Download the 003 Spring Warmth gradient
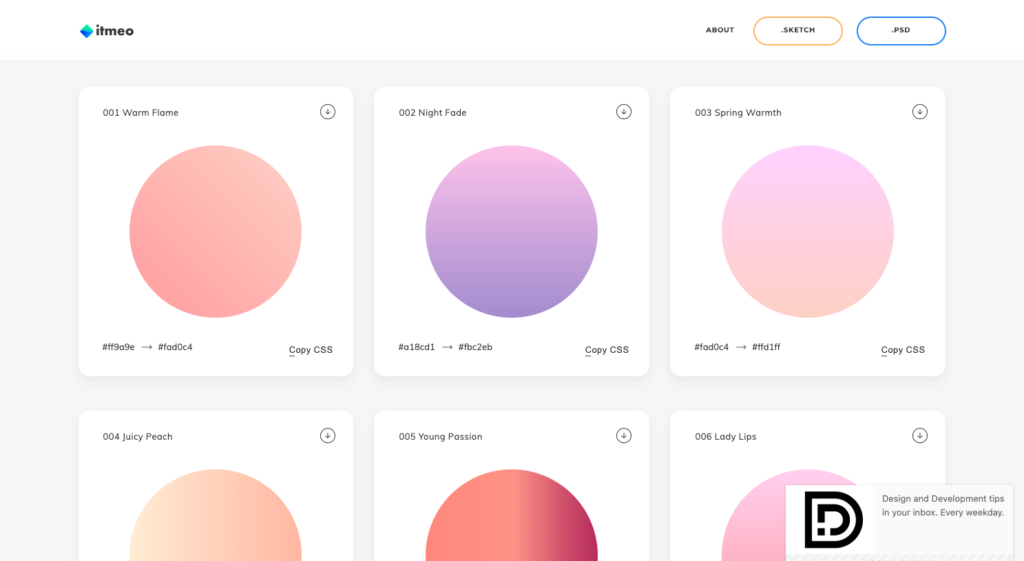 coord(920,112)
